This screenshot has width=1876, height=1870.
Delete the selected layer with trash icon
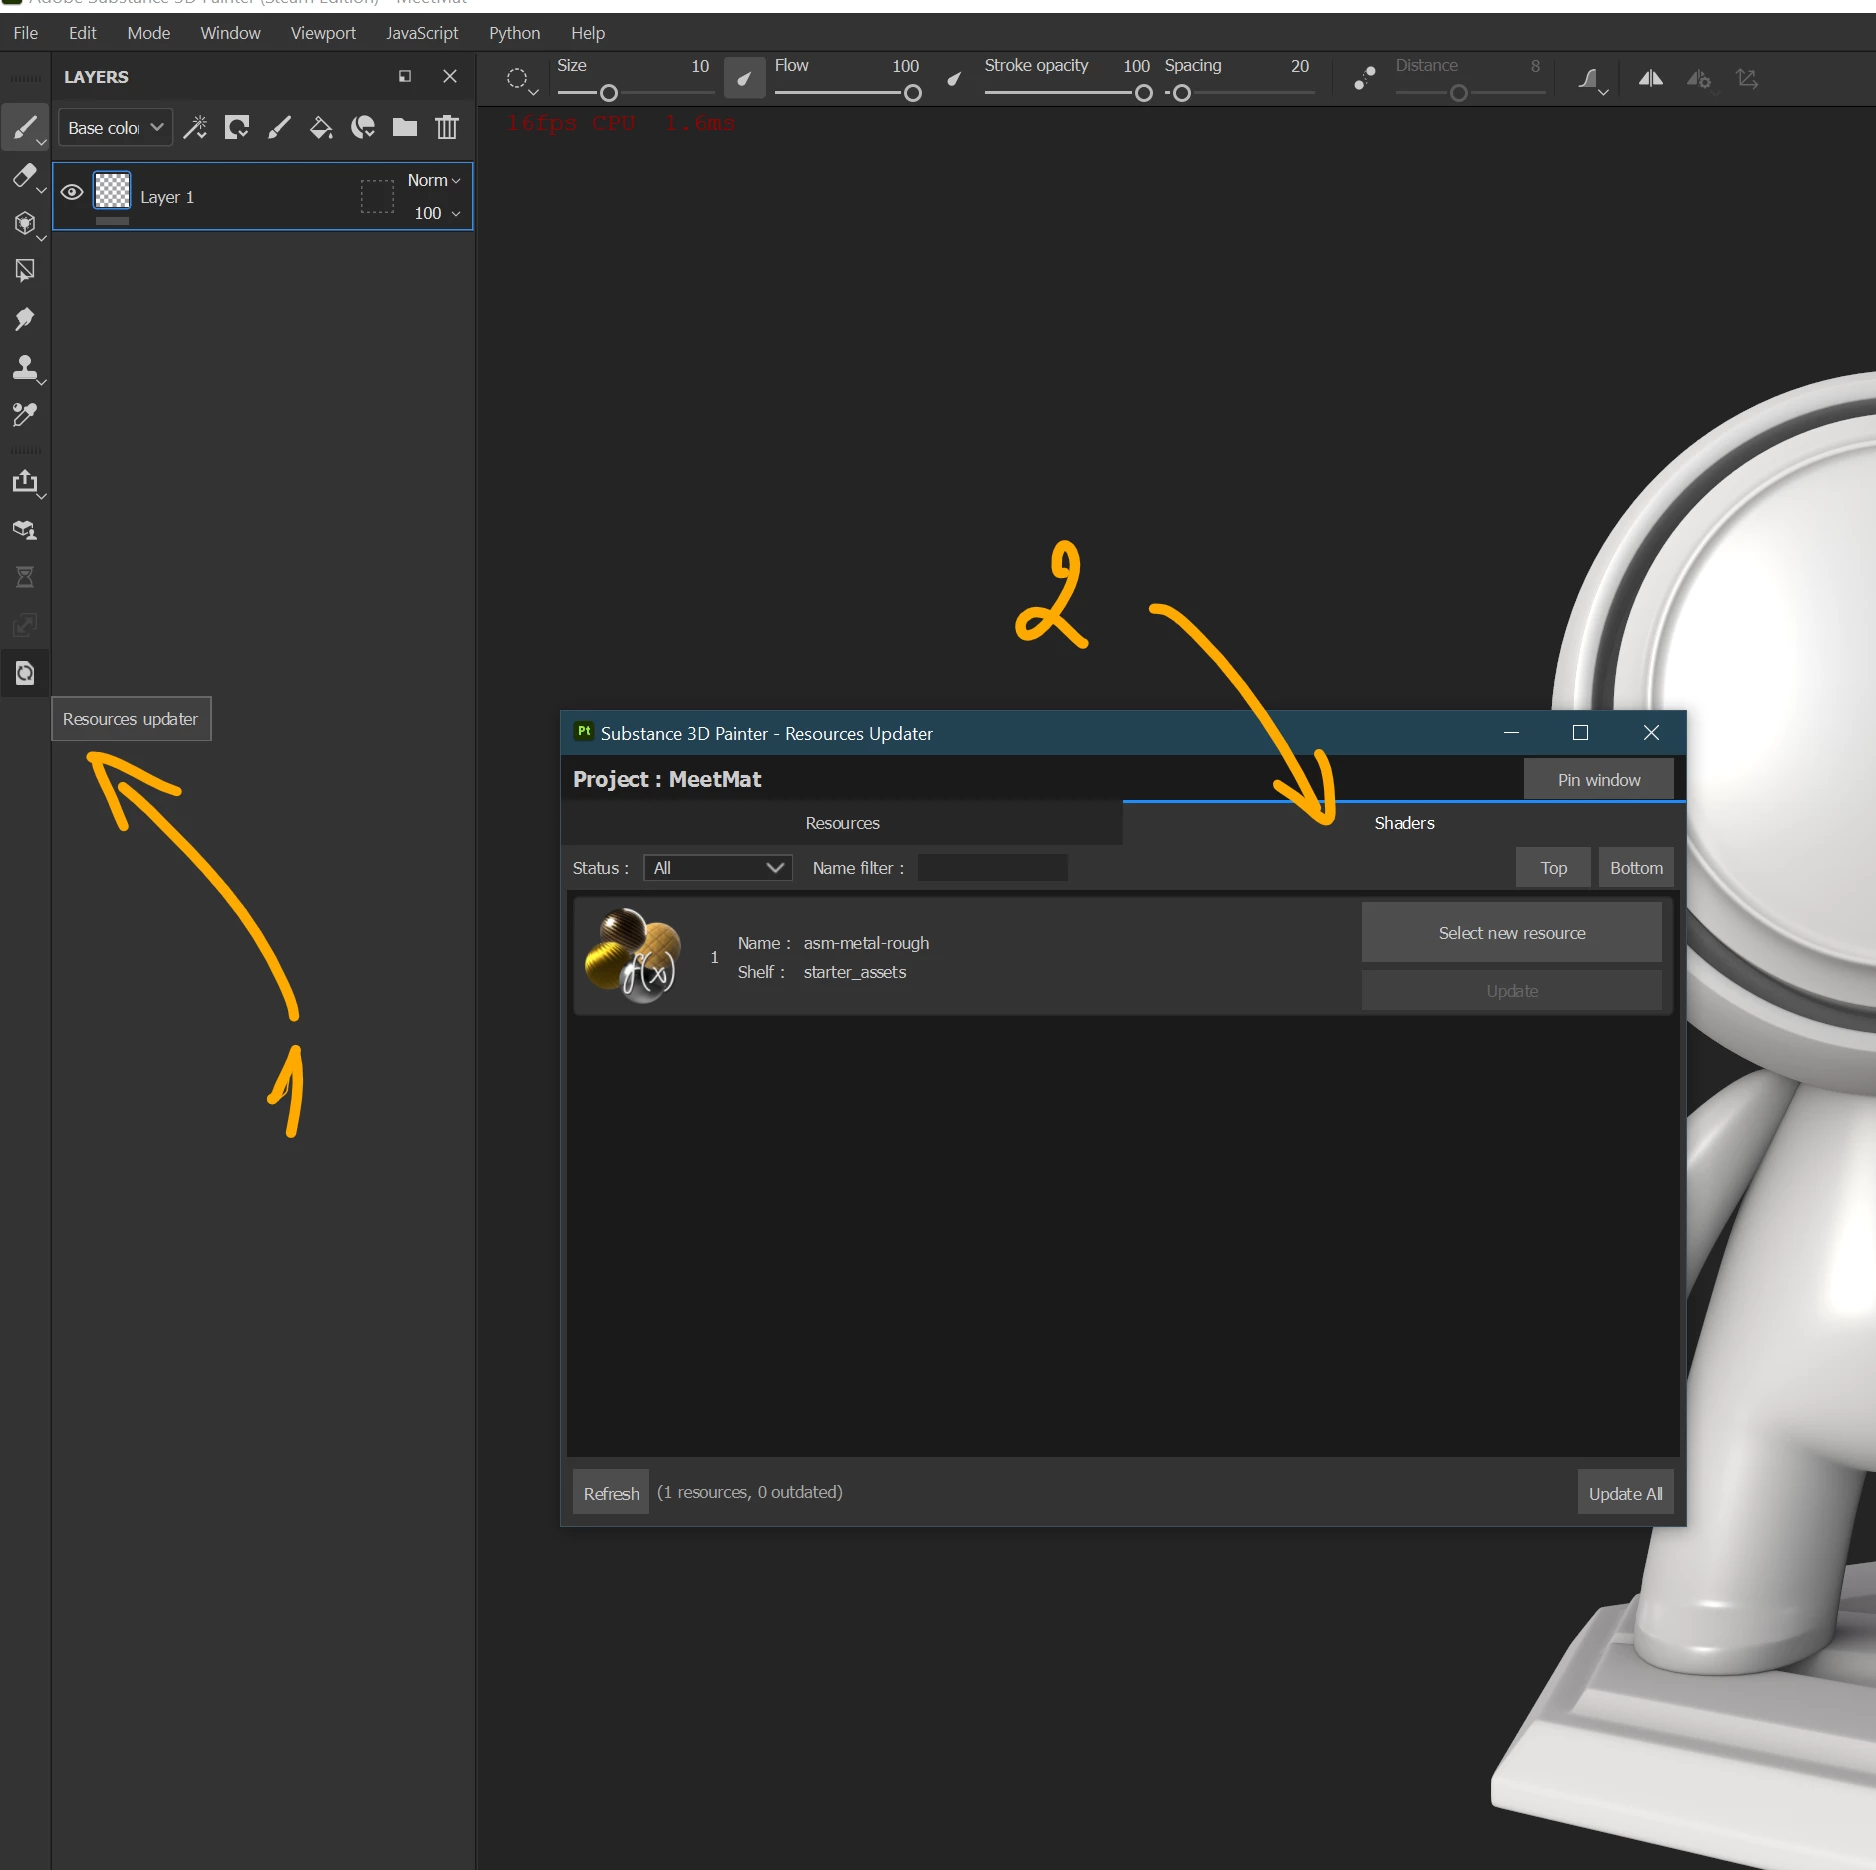pos(447,127)
